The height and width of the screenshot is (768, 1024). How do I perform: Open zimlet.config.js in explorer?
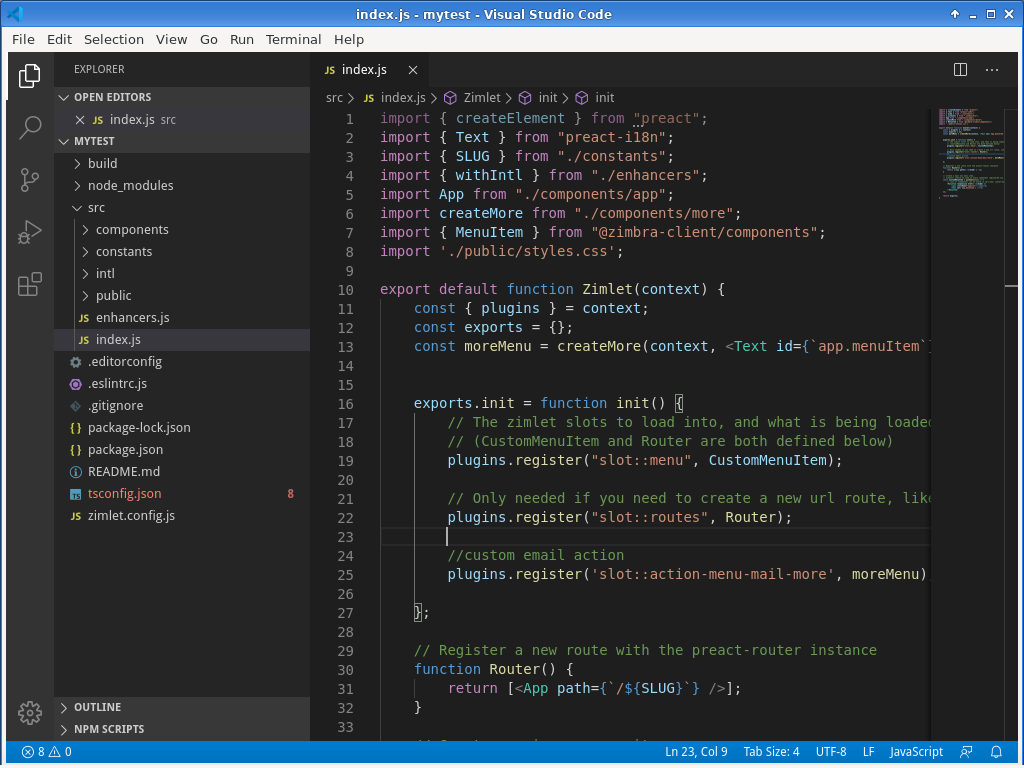tap(182, 516)
